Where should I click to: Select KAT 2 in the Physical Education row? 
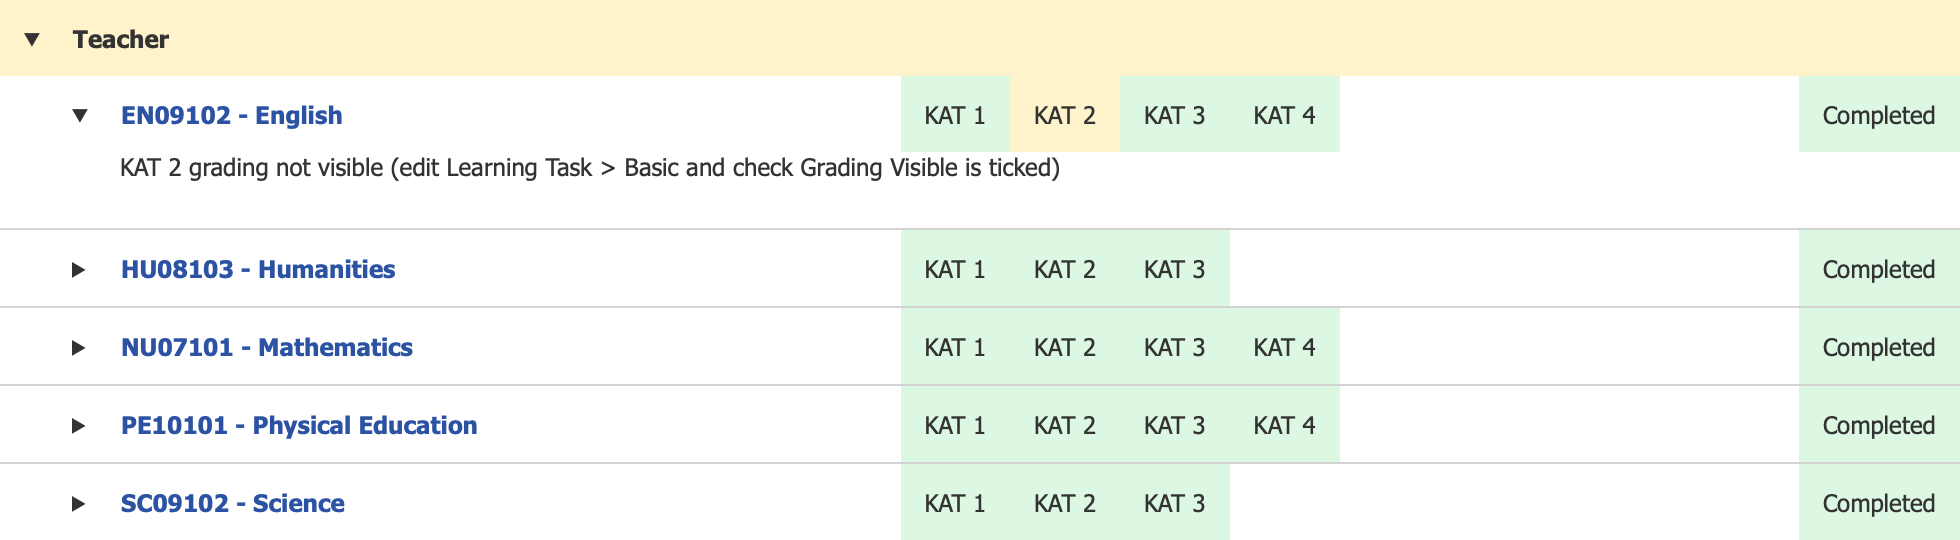[1065, 426]
